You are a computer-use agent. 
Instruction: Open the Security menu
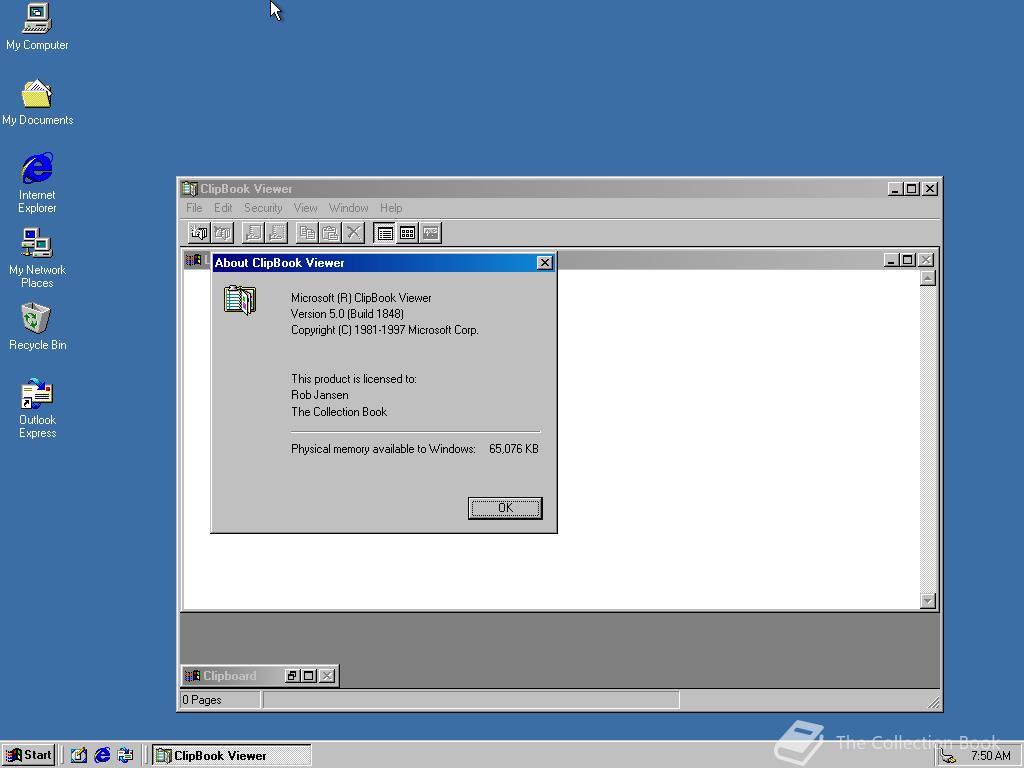(x=263, y=208)
